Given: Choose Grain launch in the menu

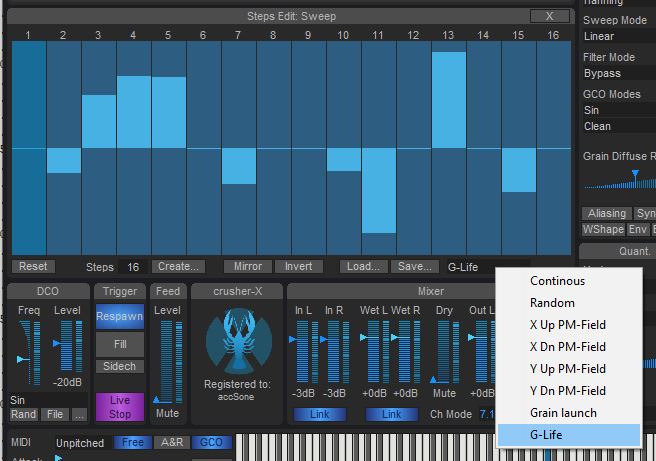Looking at the screenshot, I should pos(569,413).
